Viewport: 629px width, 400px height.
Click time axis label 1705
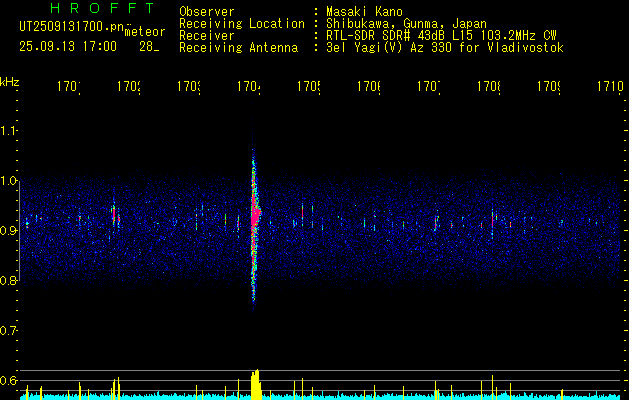(309, 87)
